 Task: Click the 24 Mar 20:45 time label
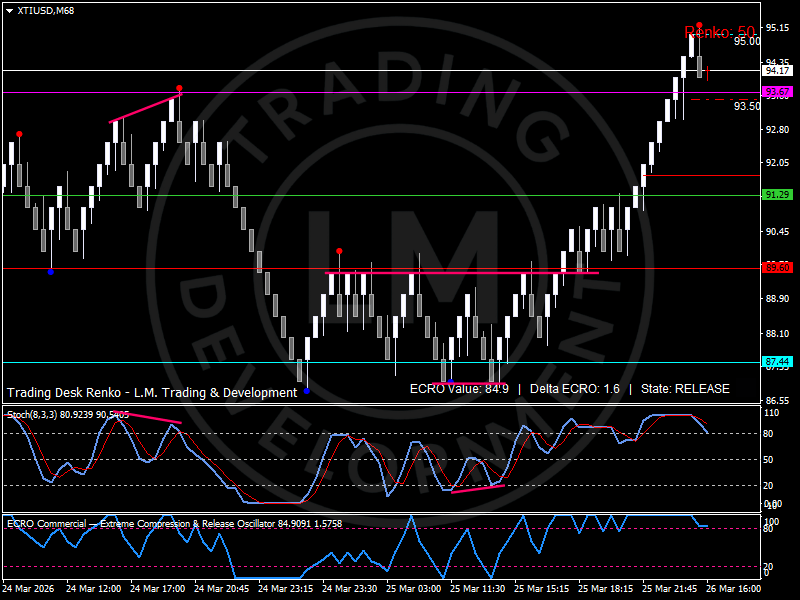point(221,588)
